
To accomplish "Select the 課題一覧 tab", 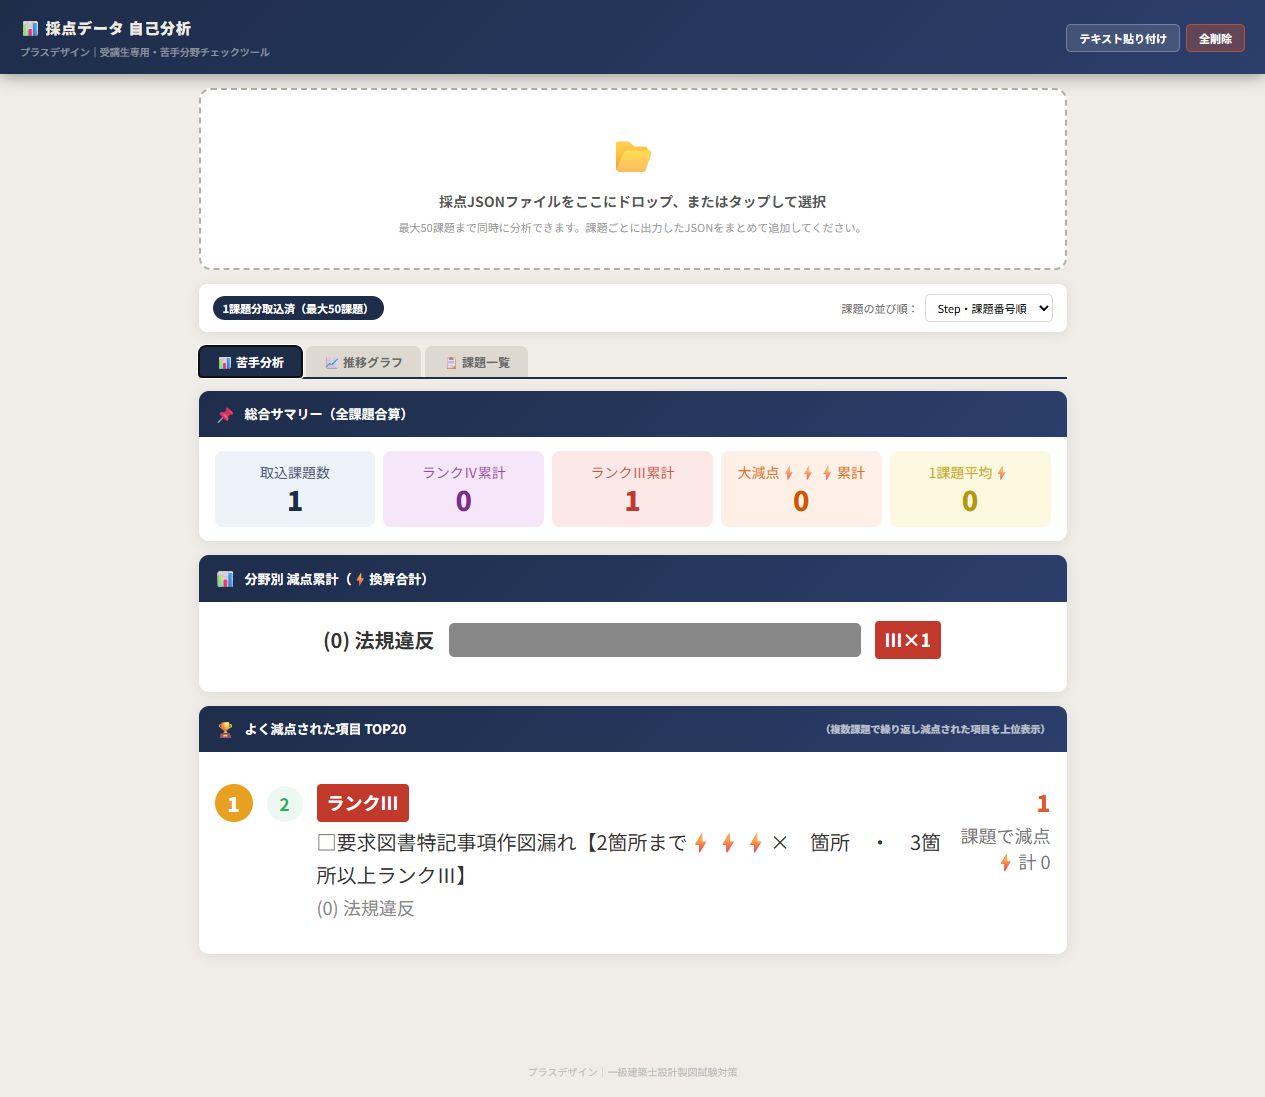I will tap(477, 362).
